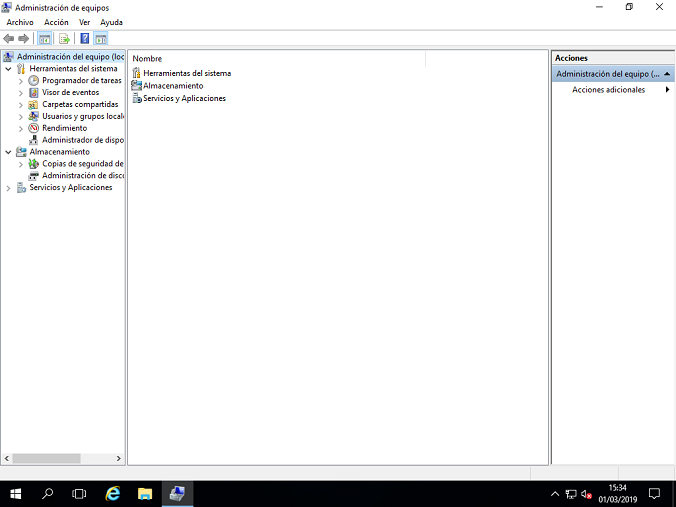Screen dimensions: 676x507
Task: Click the Computer Management taskbar button
Action: point(177,494)
